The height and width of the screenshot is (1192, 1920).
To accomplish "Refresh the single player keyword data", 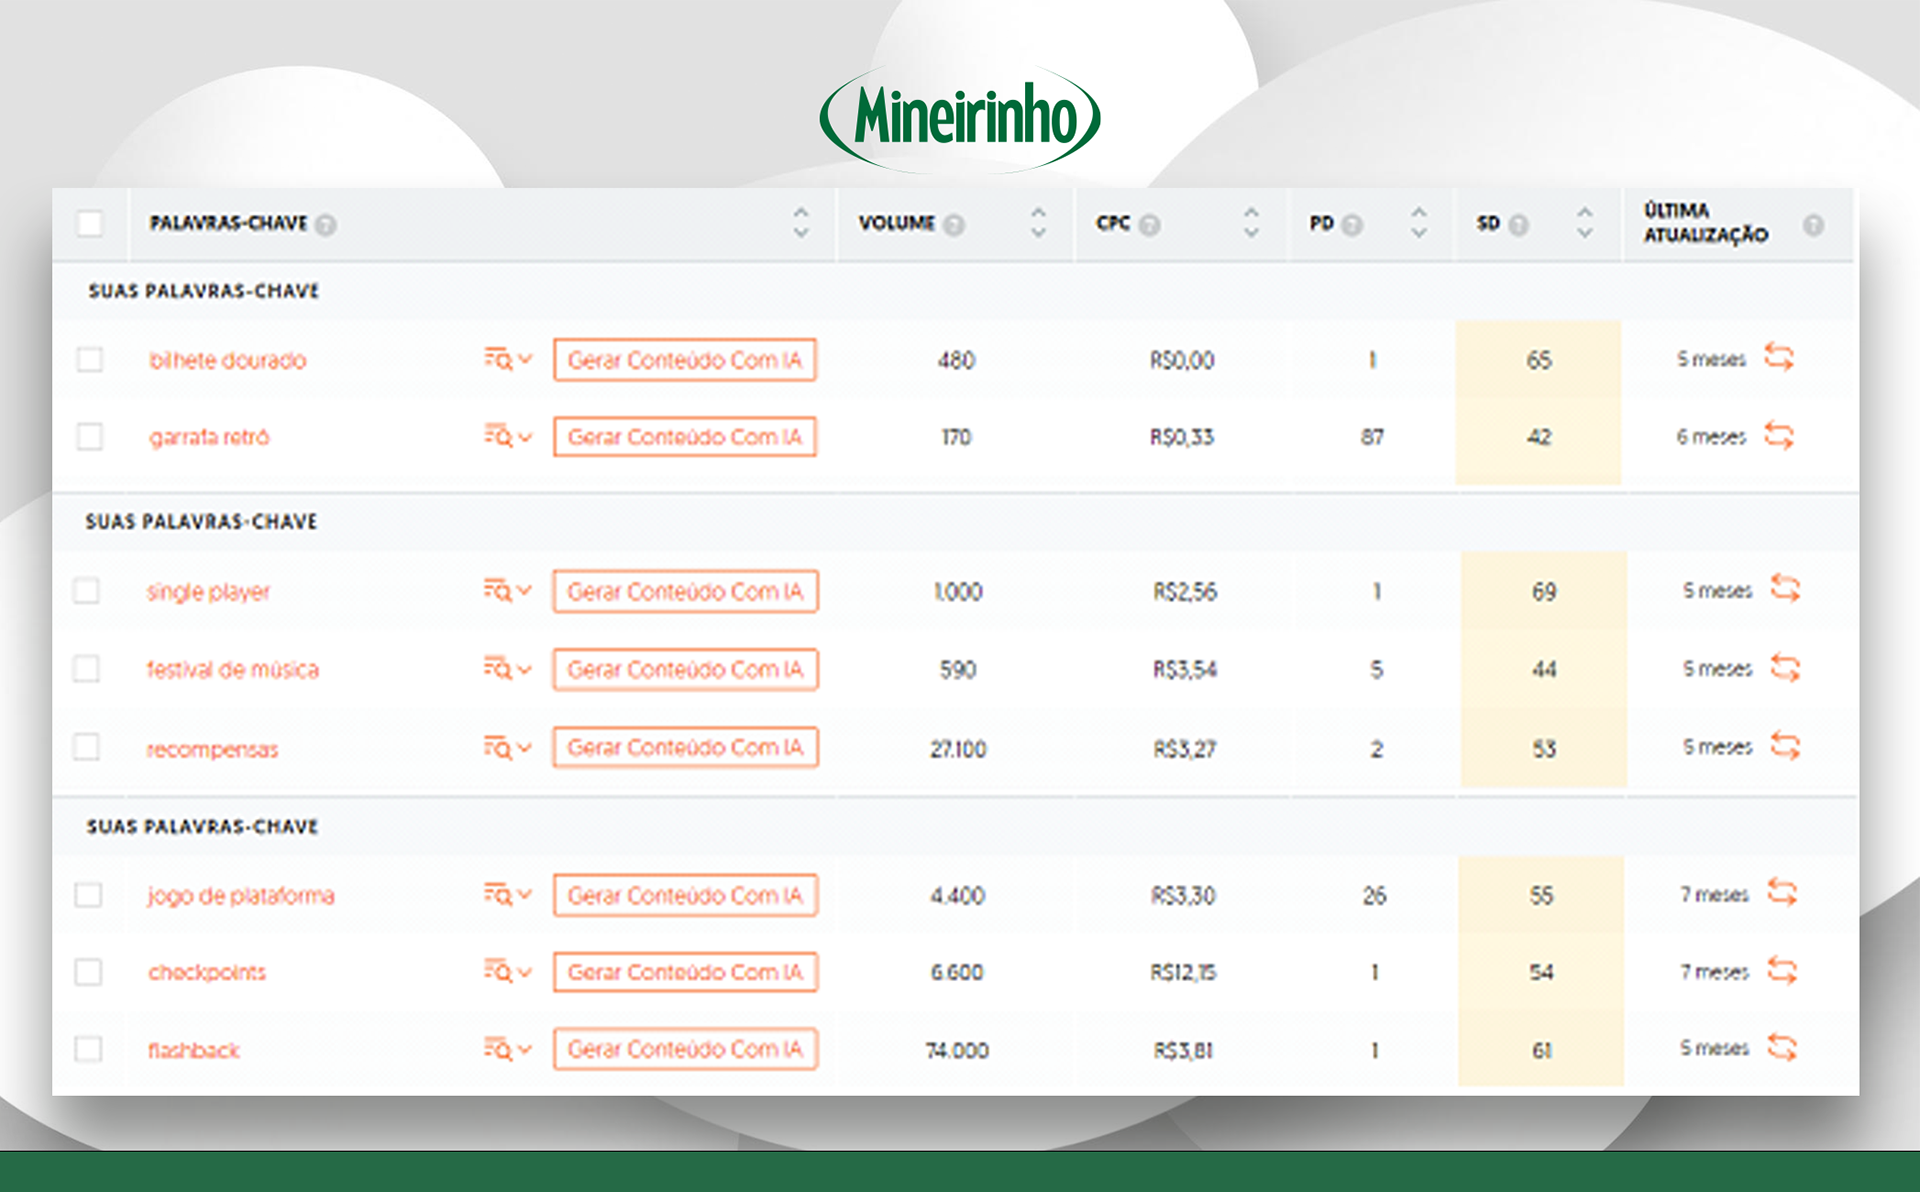I will point(1785,589).
